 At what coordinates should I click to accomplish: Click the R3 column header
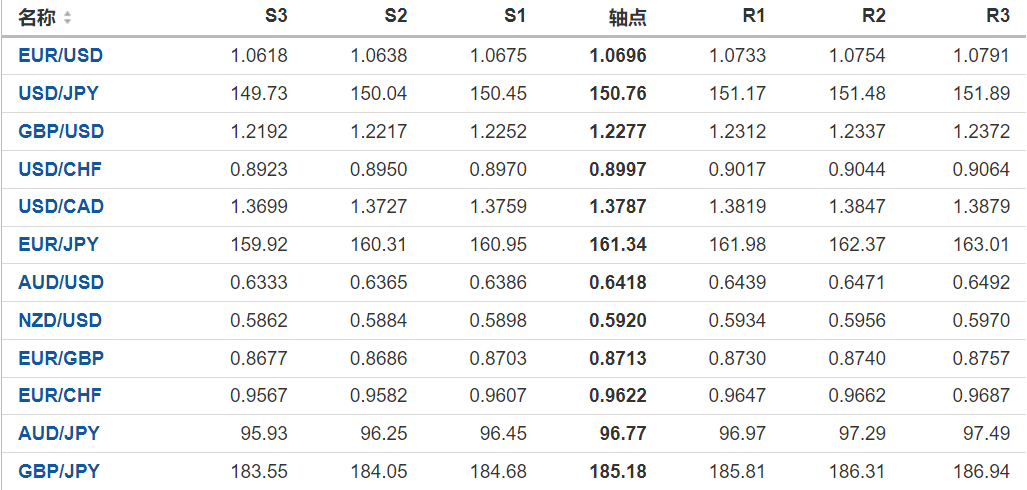point(997,17)
